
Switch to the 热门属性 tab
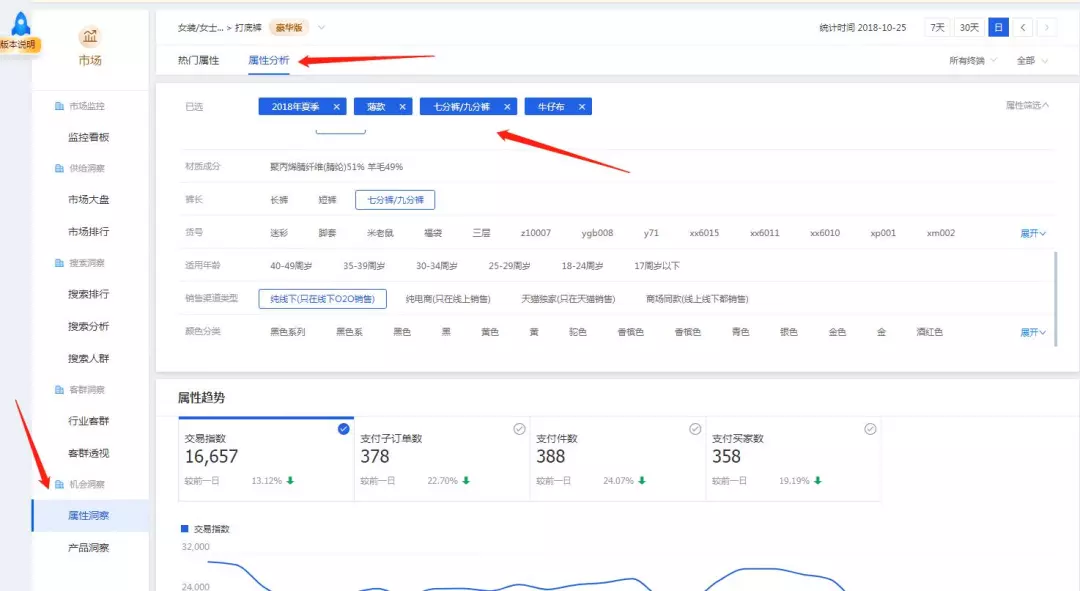click(198, 61)
